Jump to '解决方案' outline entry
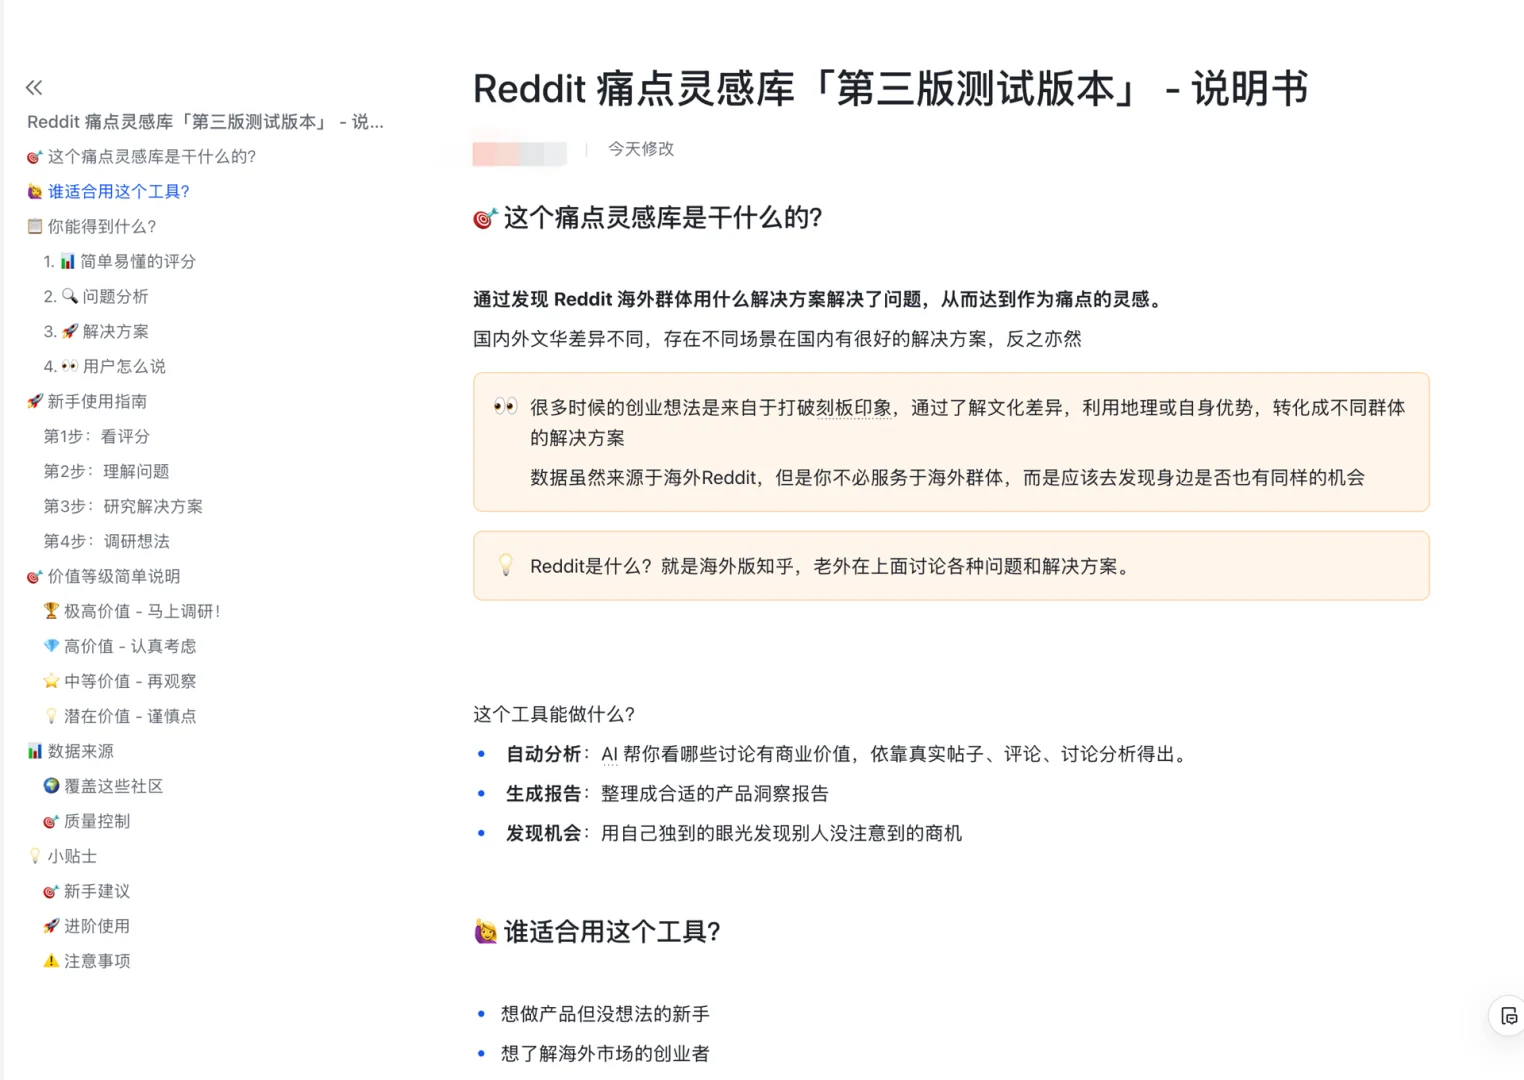1524x1080 pixels. pyautogui.click(x=96, y=332)
